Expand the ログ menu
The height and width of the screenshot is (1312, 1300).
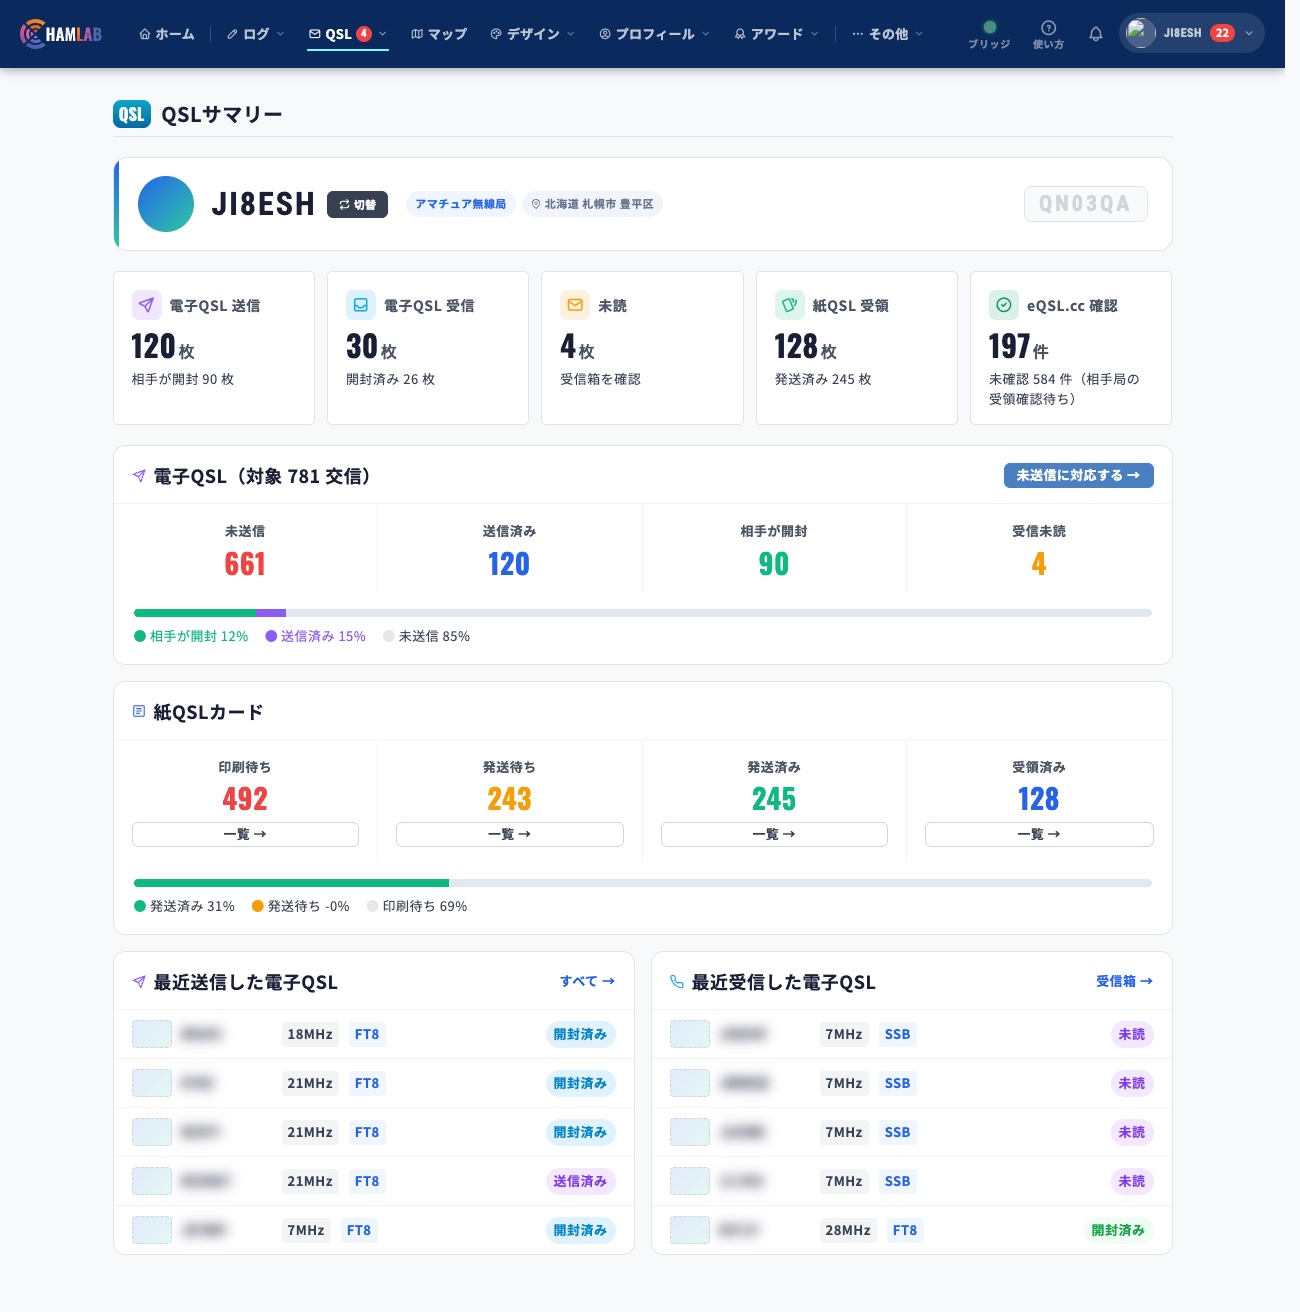255,34
